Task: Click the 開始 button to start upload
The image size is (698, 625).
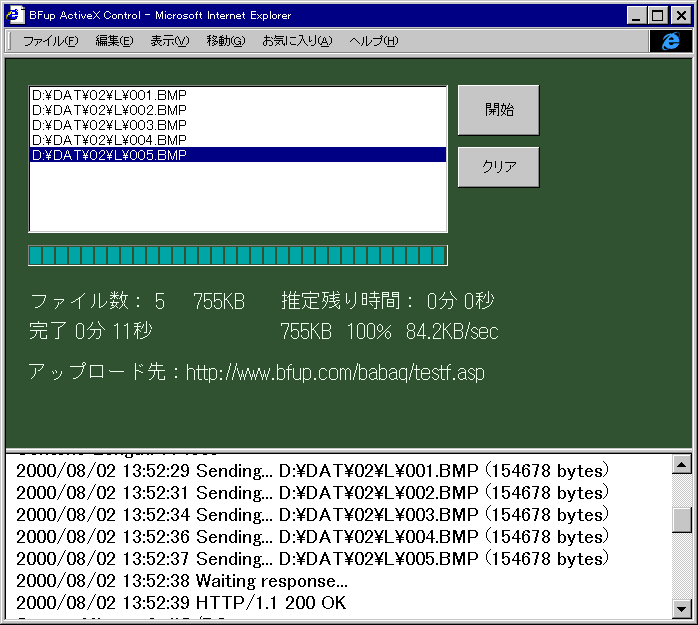Action: click(x=499, y=110)
